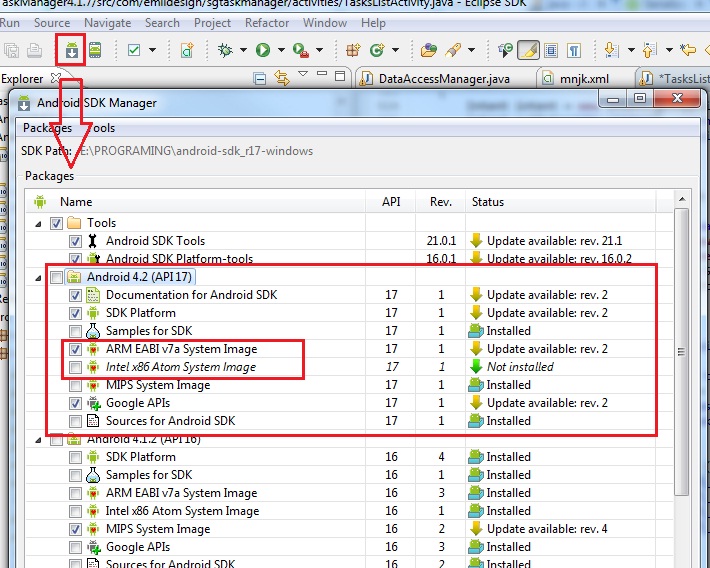Open the Refactor menu
710x568 pixels.
pos(267,23)
